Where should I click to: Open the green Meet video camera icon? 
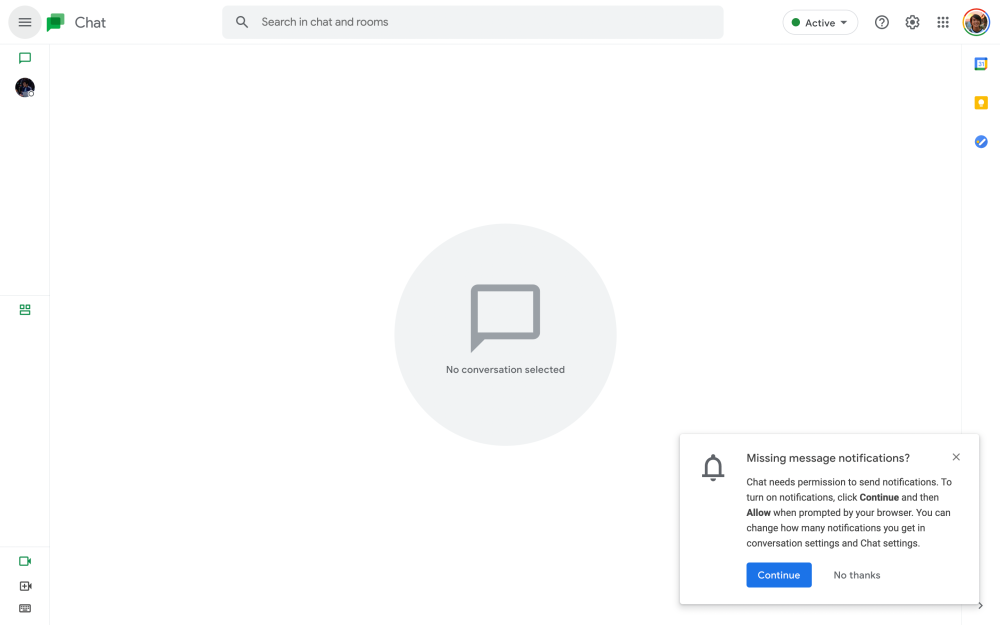(x=25, y=561)
